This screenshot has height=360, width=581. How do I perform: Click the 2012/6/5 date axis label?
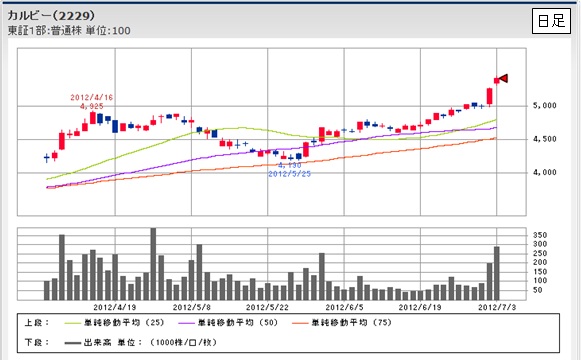[x=344, y=307]
